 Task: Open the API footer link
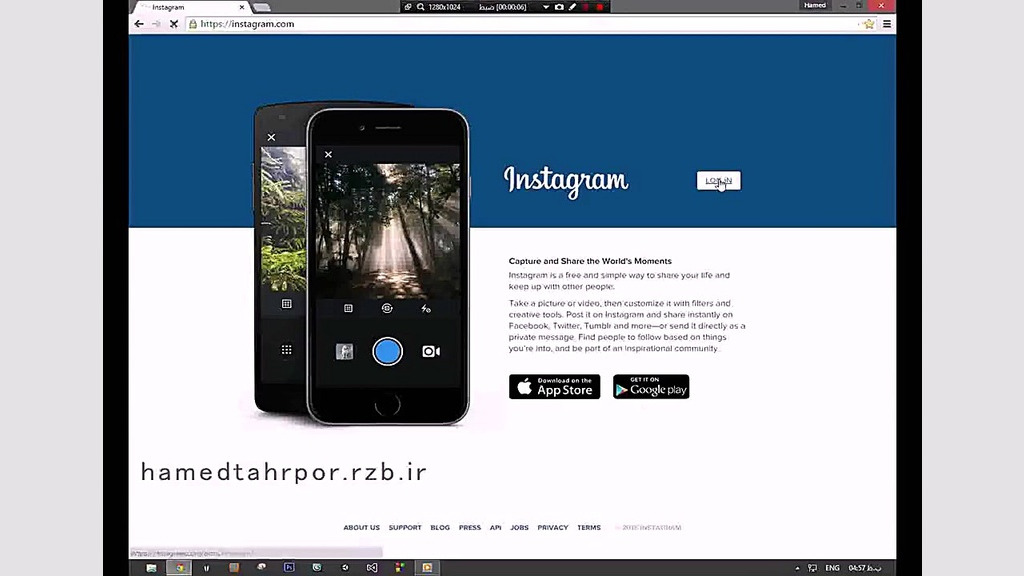point(496,528)
